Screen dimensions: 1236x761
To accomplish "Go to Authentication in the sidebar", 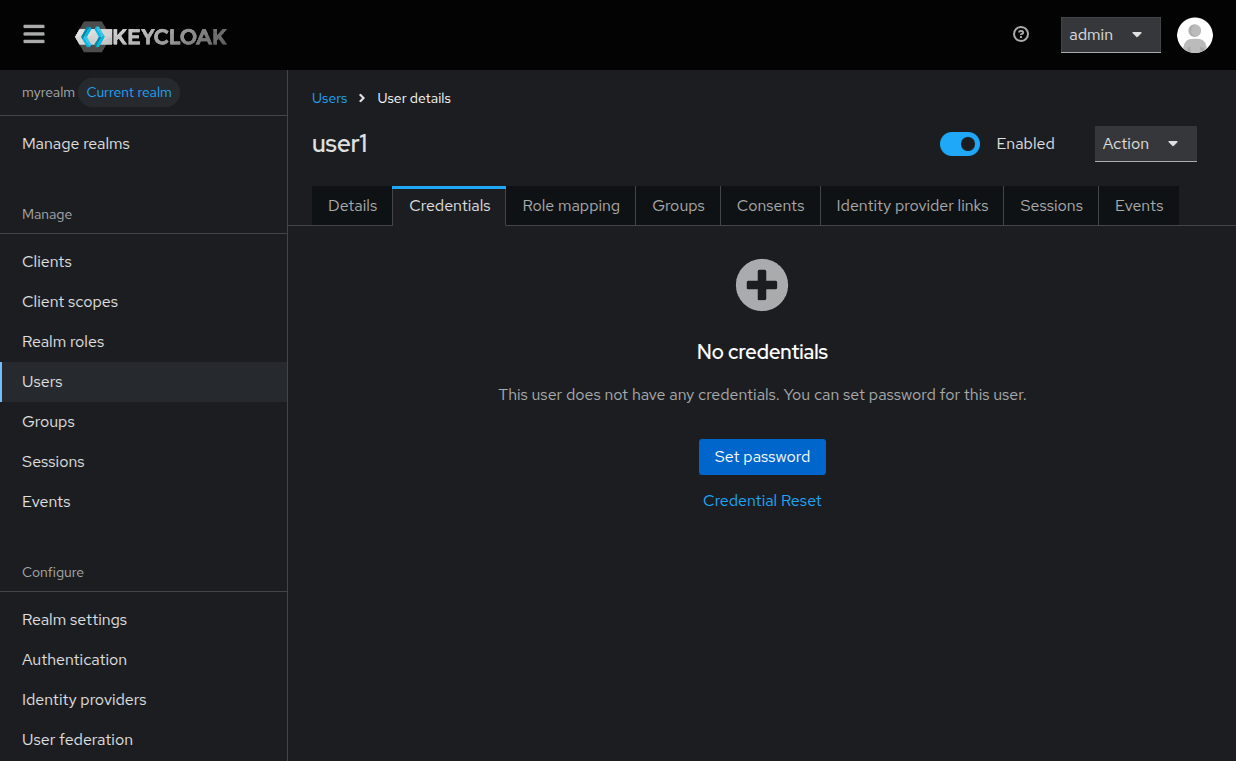I will 143,660.
